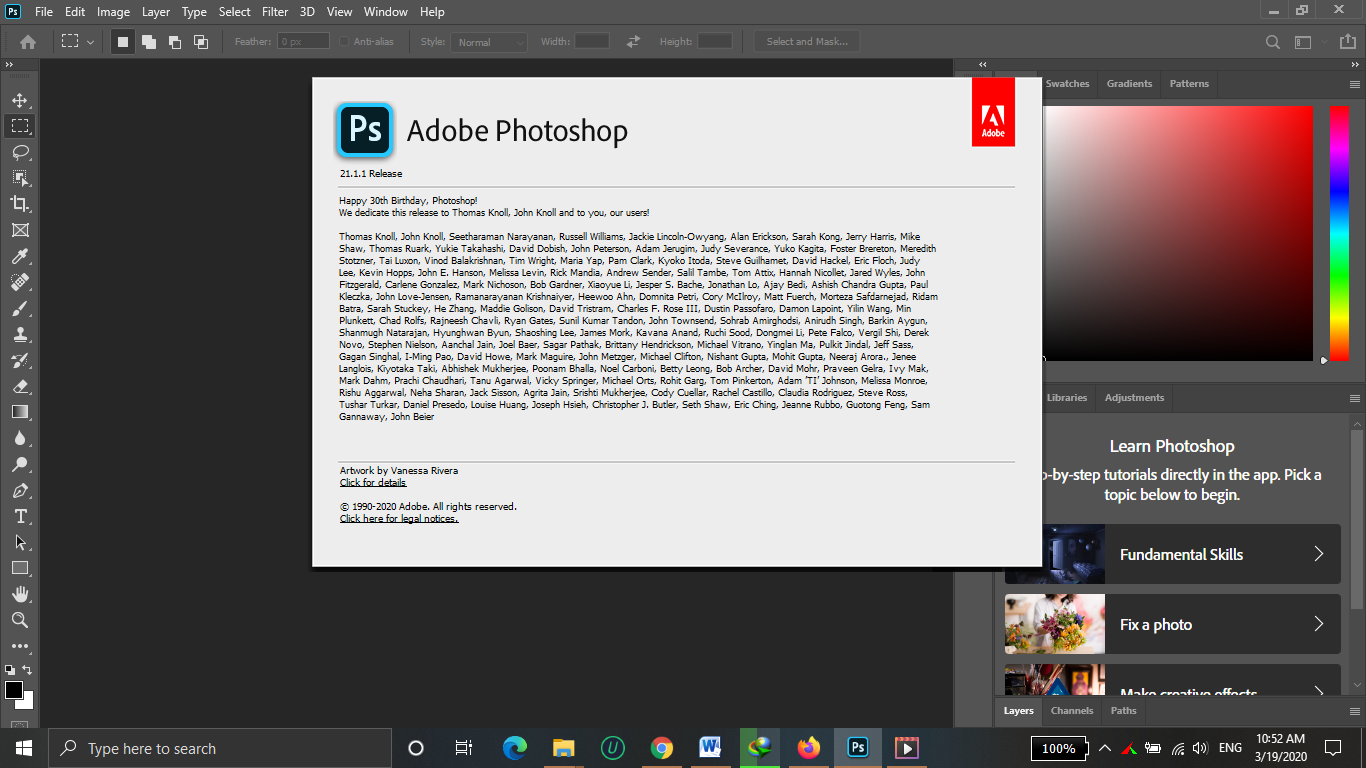Click the foreground color swatch

pyautogui.click(x=14, y=690)
